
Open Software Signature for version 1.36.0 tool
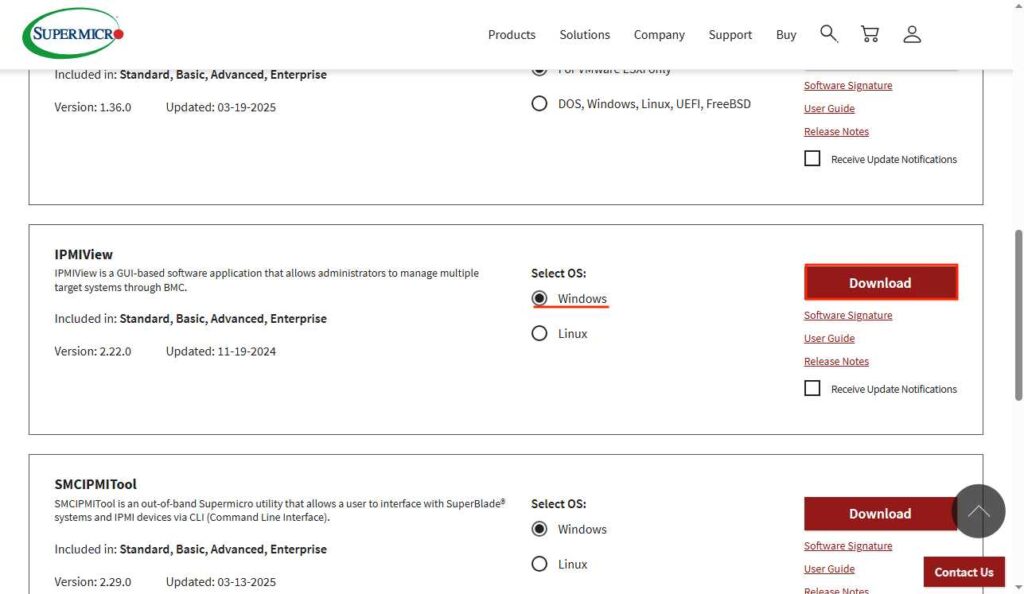tap(848, 86)
